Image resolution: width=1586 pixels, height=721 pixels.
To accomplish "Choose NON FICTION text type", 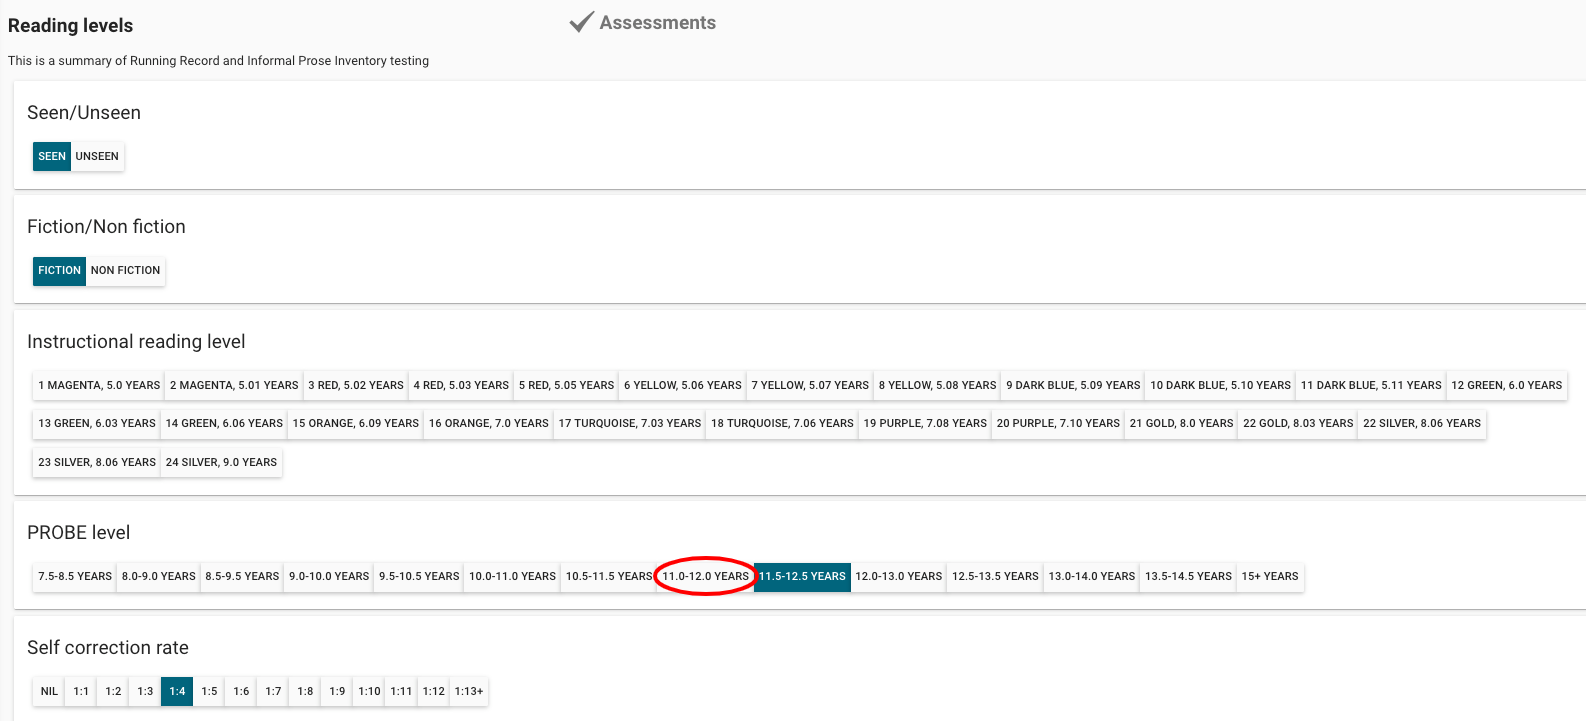I will click(x=125, y=270).
